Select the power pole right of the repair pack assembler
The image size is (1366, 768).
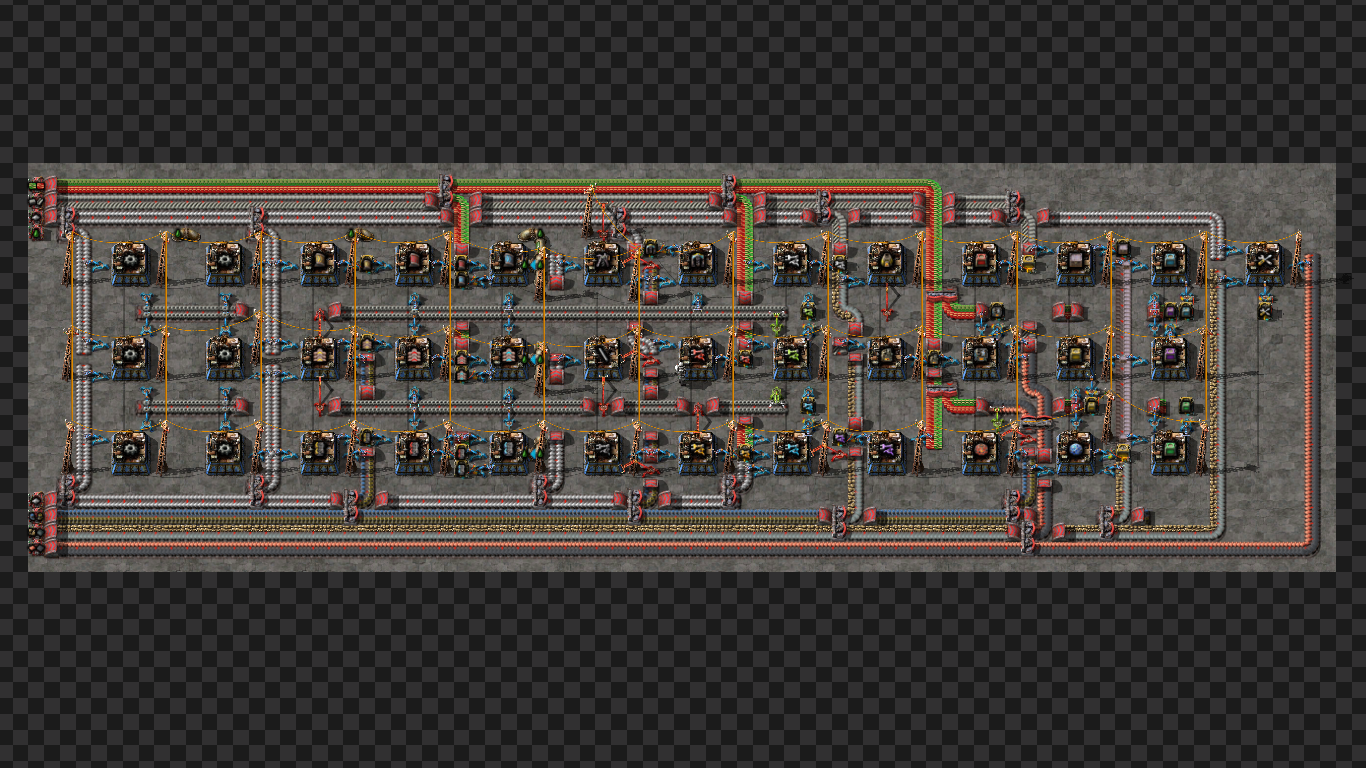point(1297,259)
